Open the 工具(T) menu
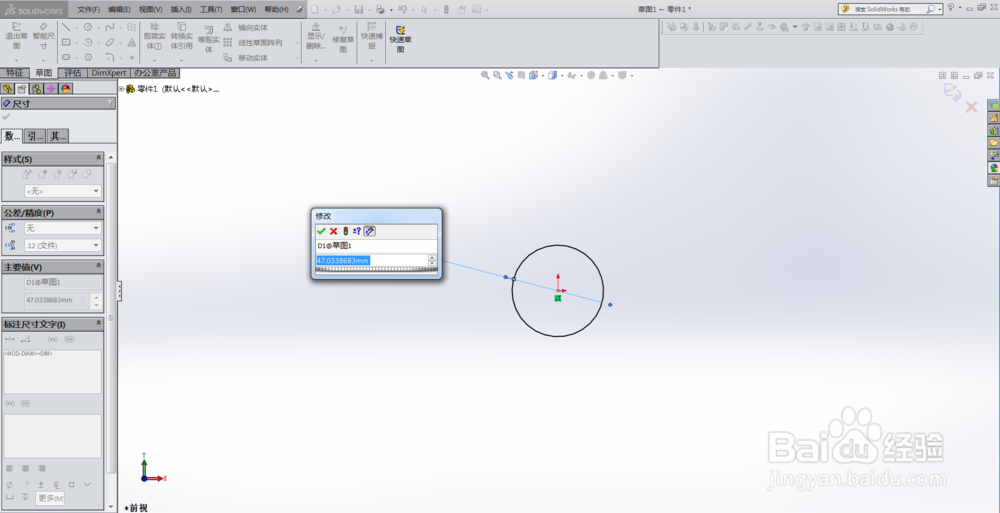The image size is (1000, 513). 211,10
